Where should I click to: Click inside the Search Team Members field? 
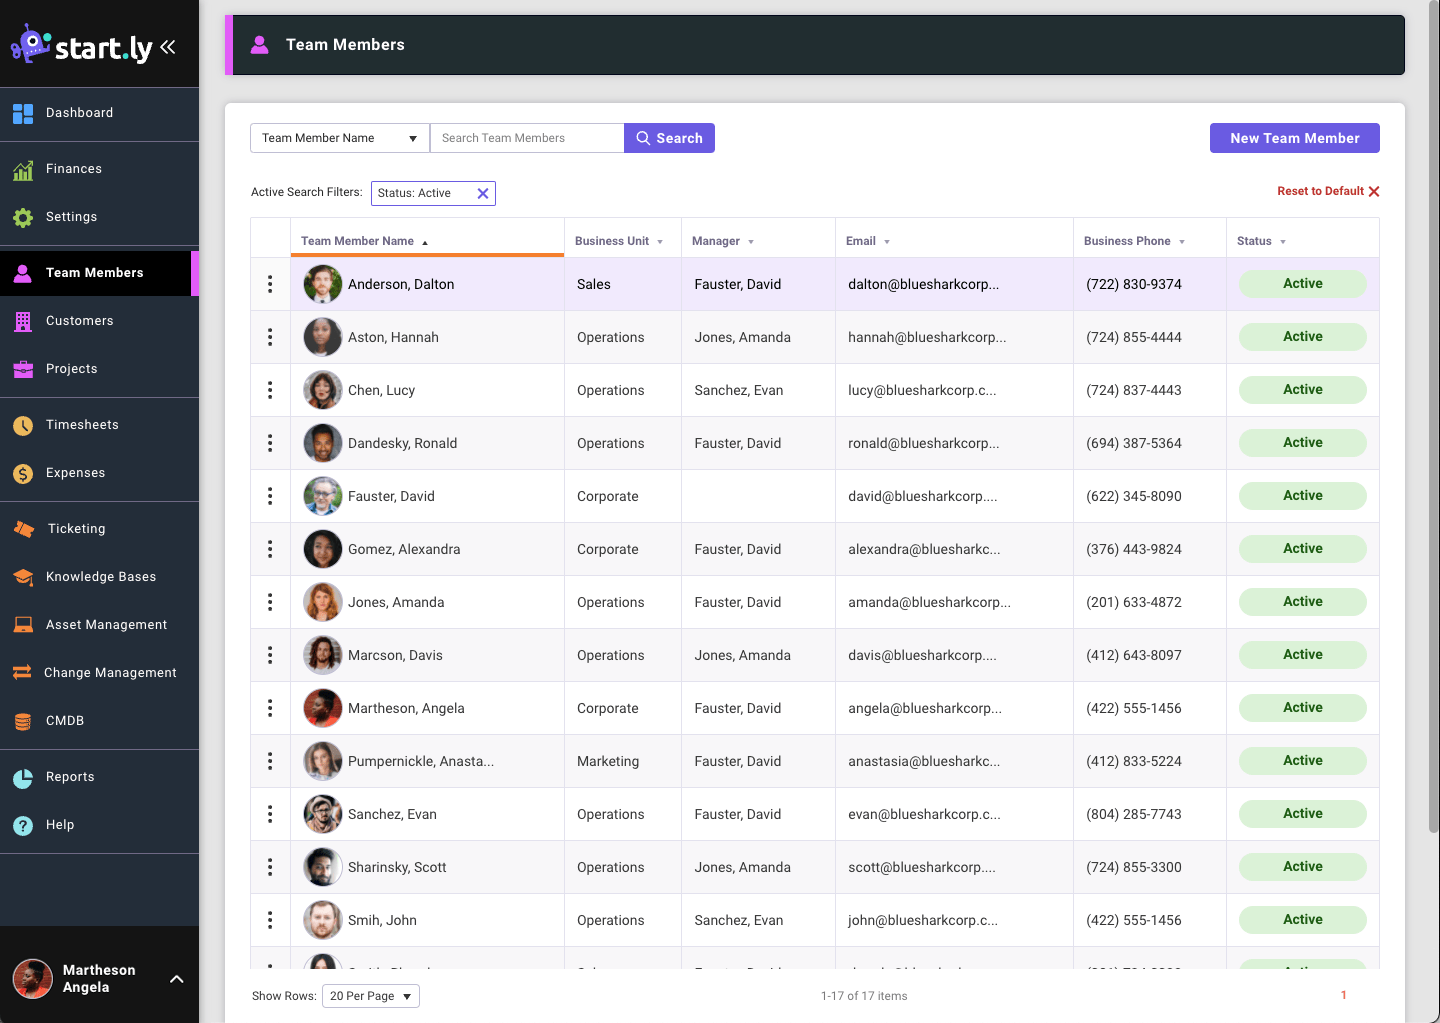tap(527, 137)
